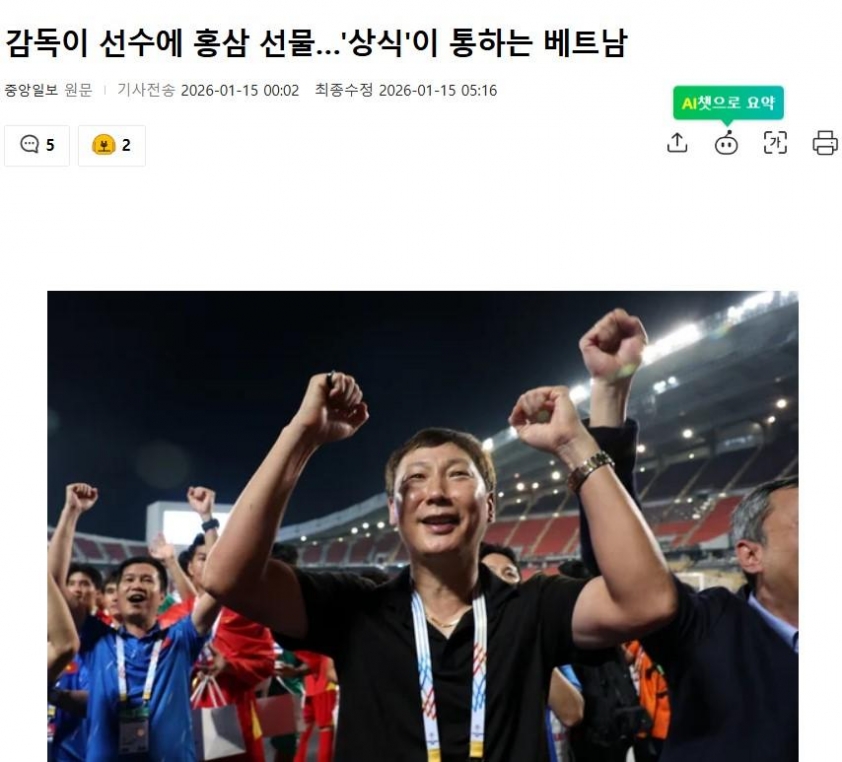Click the word '베트남' in the headline
The image size is (842, 762).
pyautogui.click(x=585, y=43)
